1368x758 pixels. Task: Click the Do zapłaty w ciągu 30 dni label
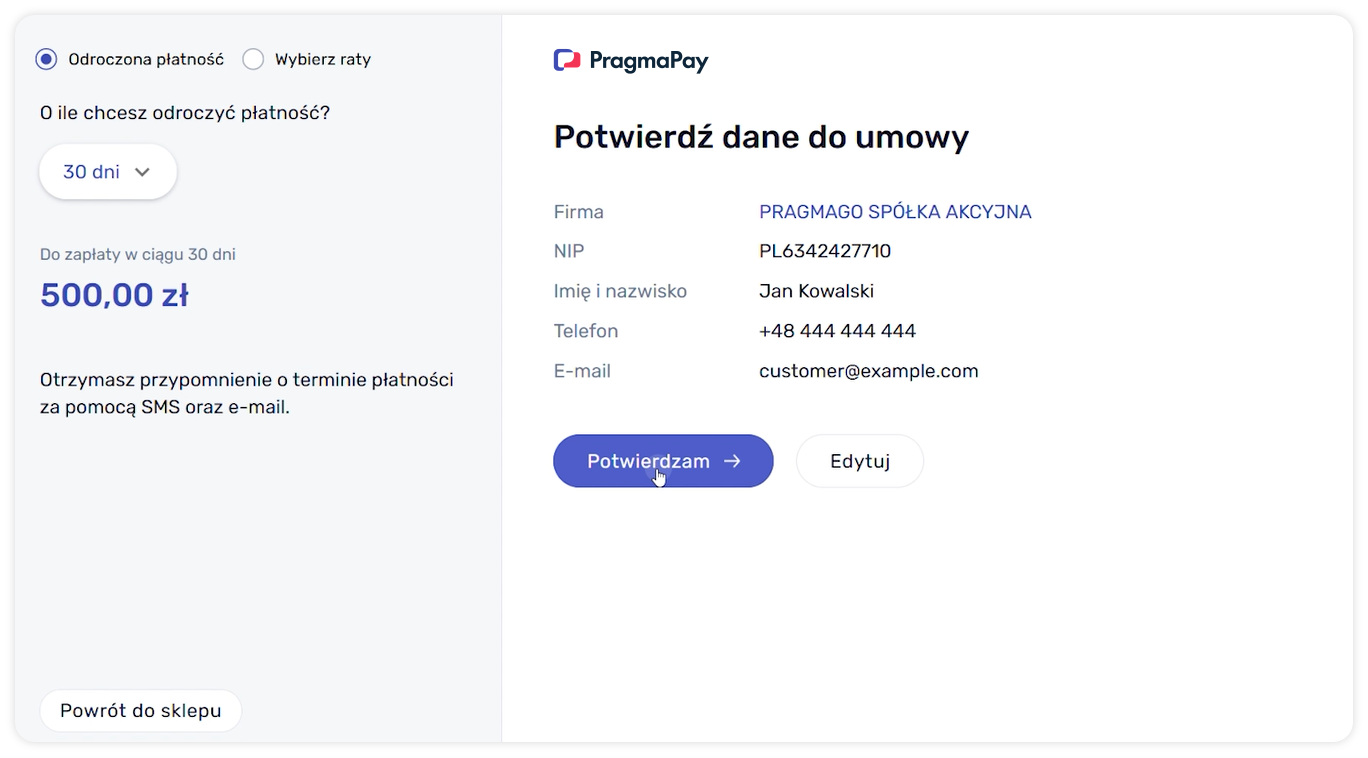click(x=138, y=255)
